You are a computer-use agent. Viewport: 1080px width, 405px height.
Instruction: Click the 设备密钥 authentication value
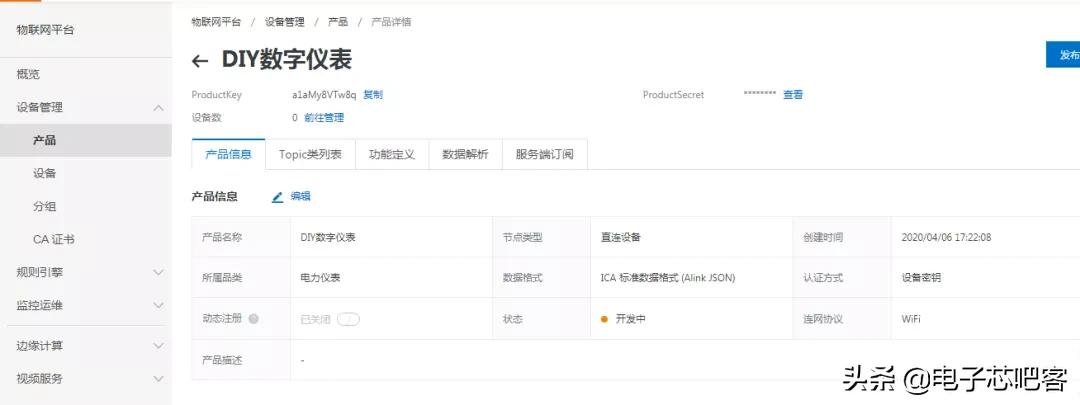click(921, 278)
